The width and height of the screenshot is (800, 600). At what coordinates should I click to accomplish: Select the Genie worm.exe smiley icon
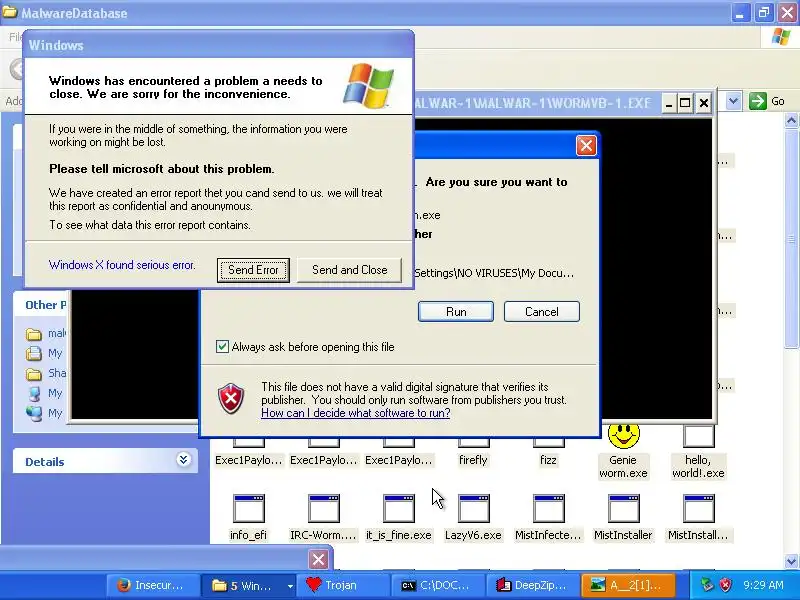coord(623,436)
